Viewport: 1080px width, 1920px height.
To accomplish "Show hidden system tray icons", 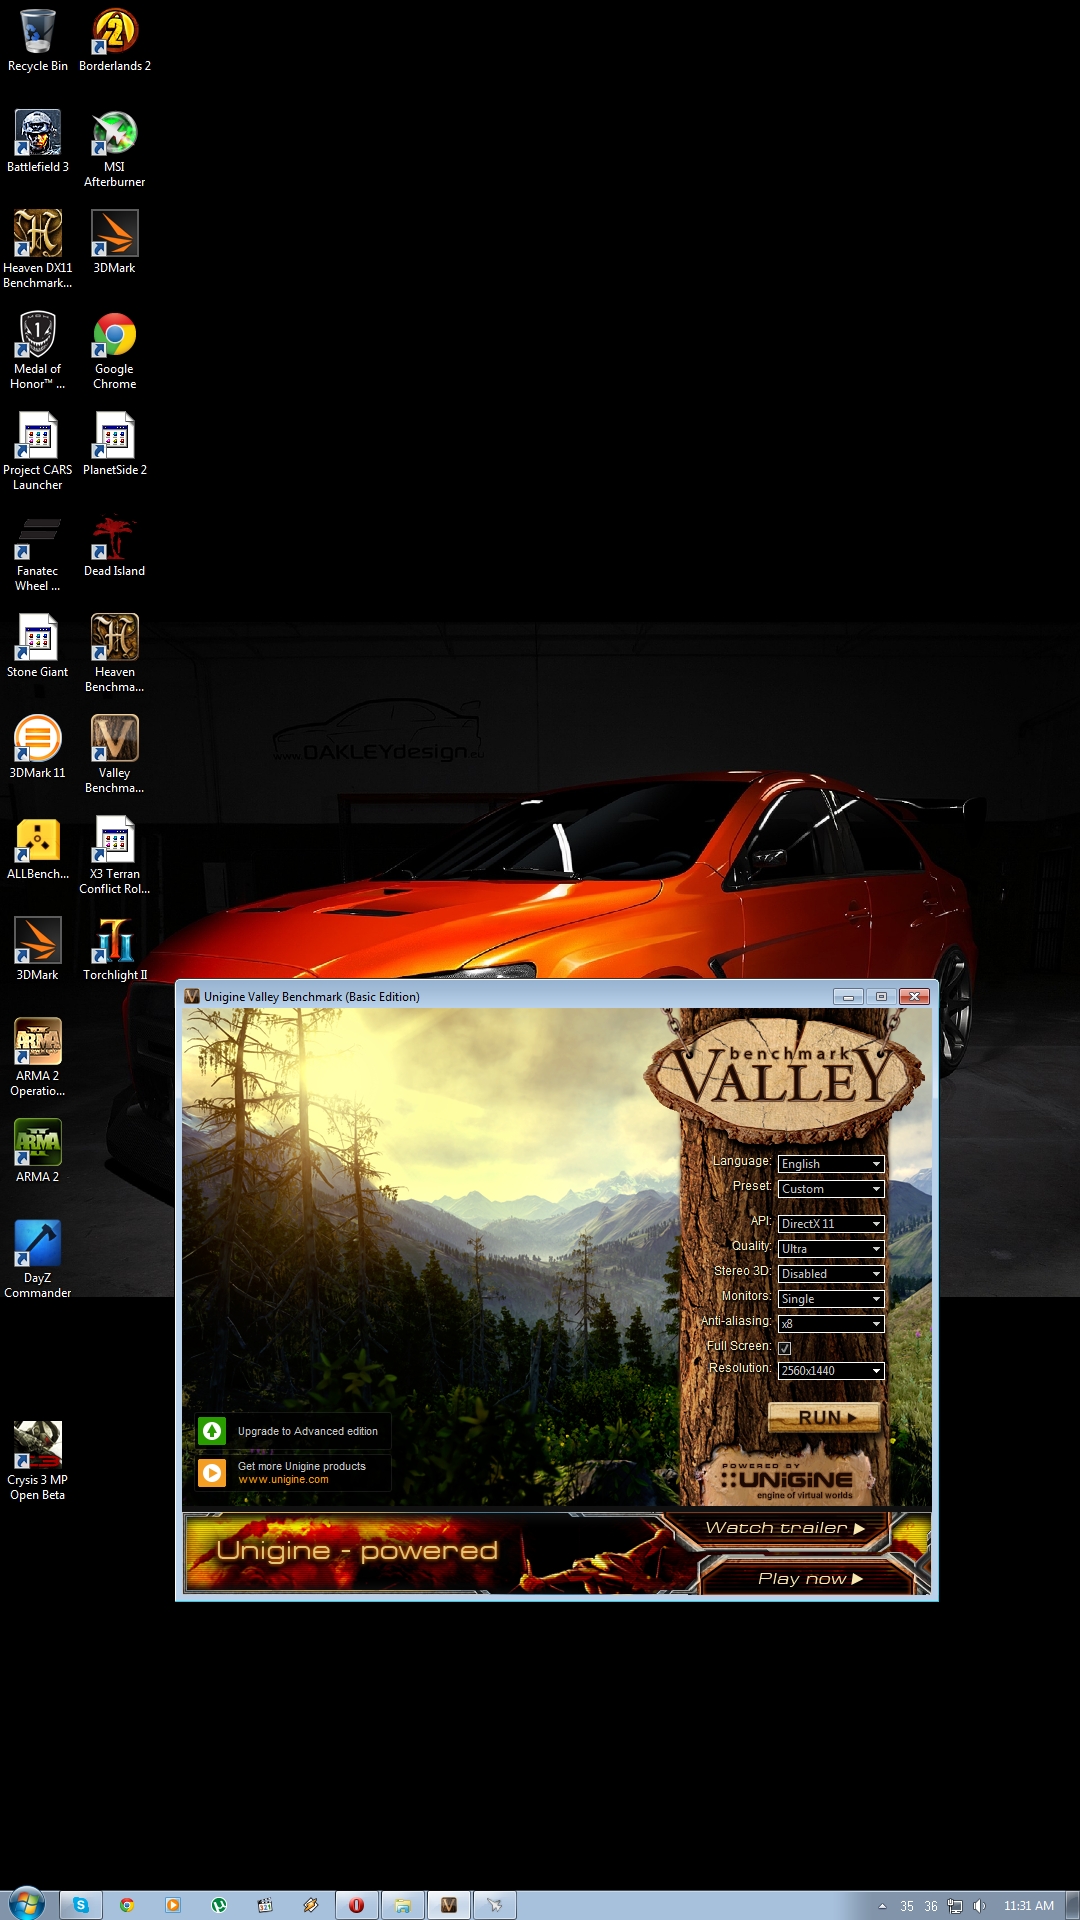I will coord(882,1906).
